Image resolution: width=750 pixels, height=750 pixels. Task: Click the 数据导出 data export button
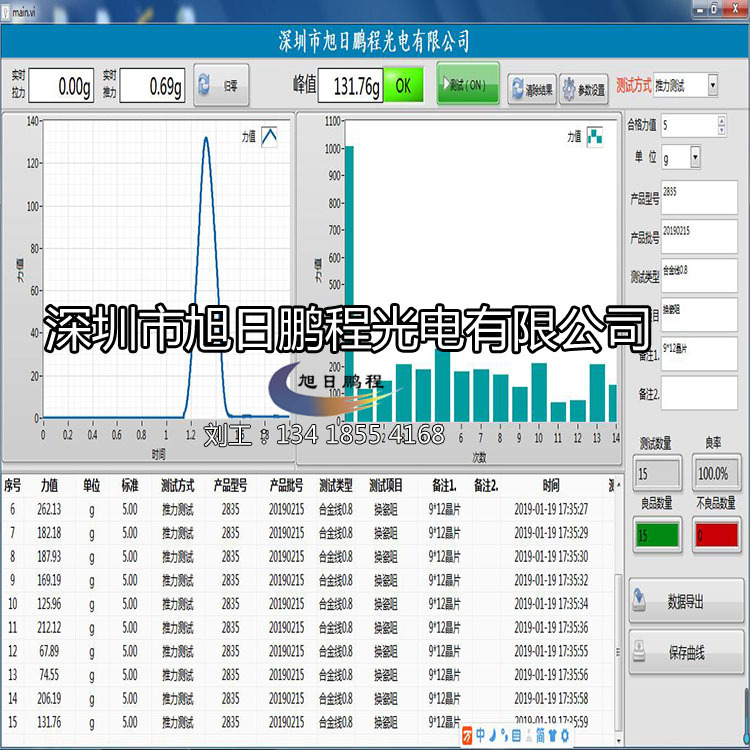tap(686, 601)
